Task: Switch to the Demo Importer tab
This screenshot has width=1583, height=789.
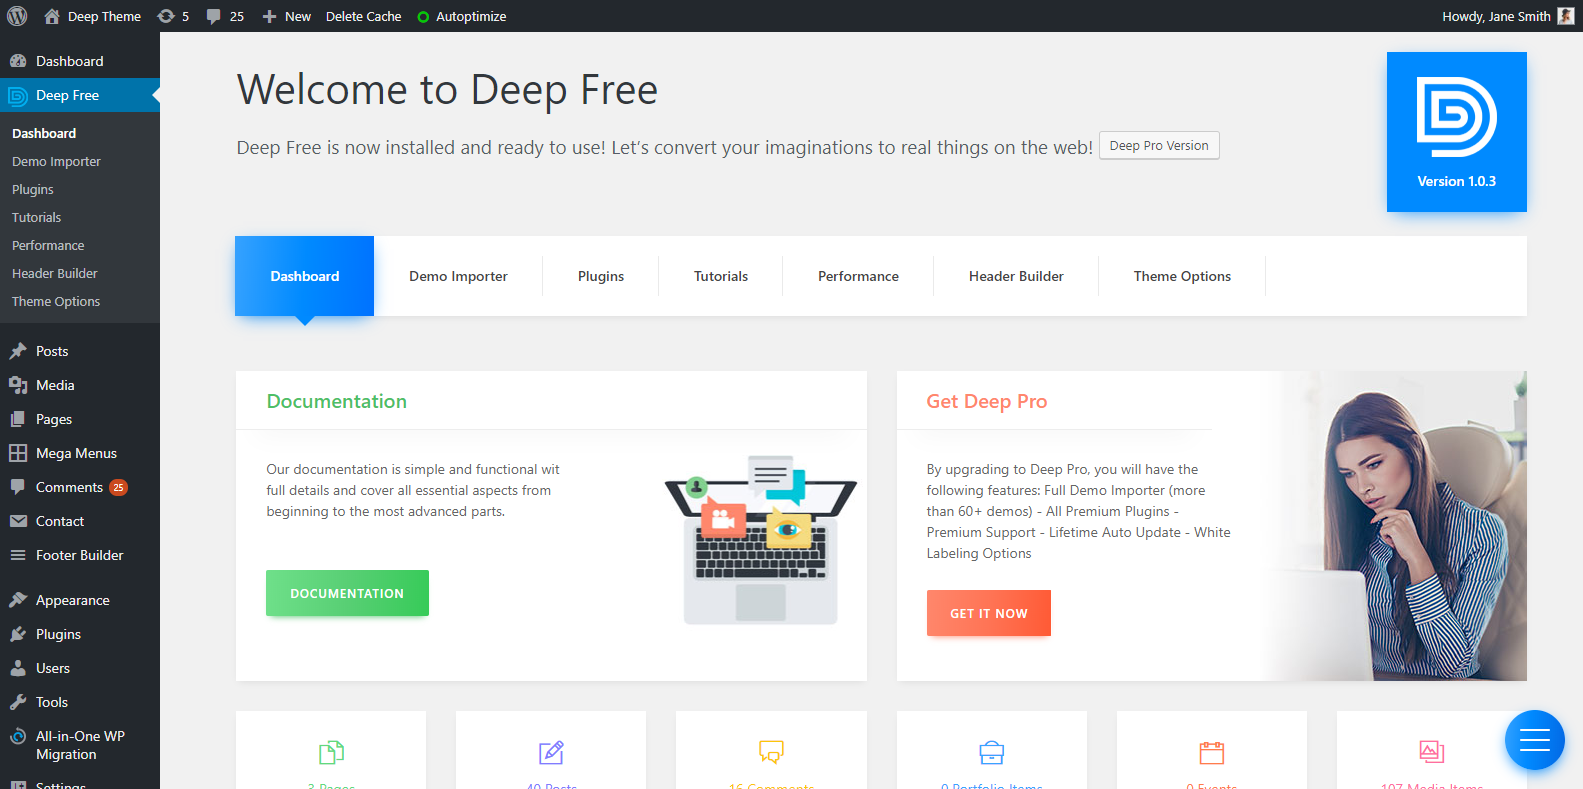Action: point(458,276)
